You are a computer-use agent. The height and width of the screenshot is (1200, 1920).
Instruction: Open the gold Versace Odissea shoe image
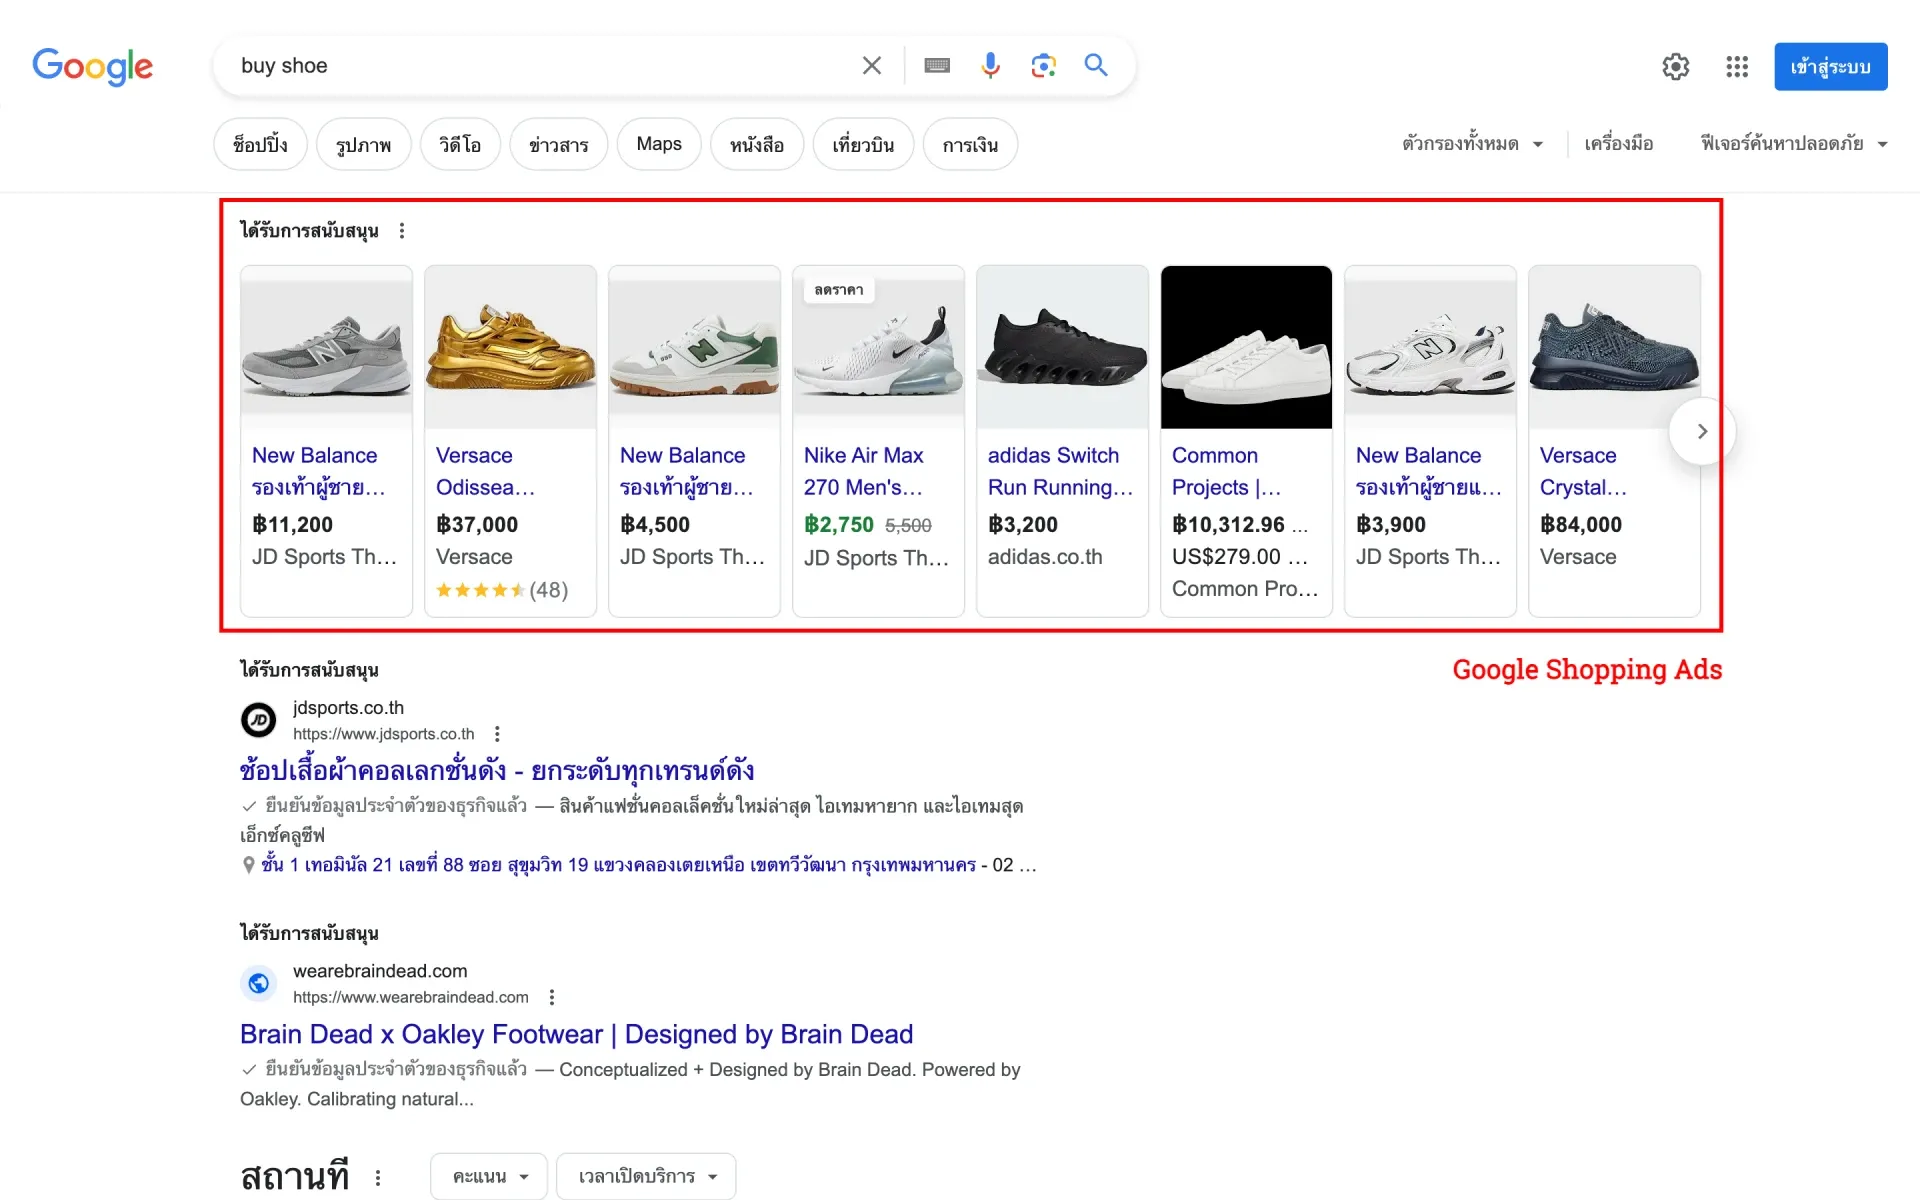(x=510, y=347)
